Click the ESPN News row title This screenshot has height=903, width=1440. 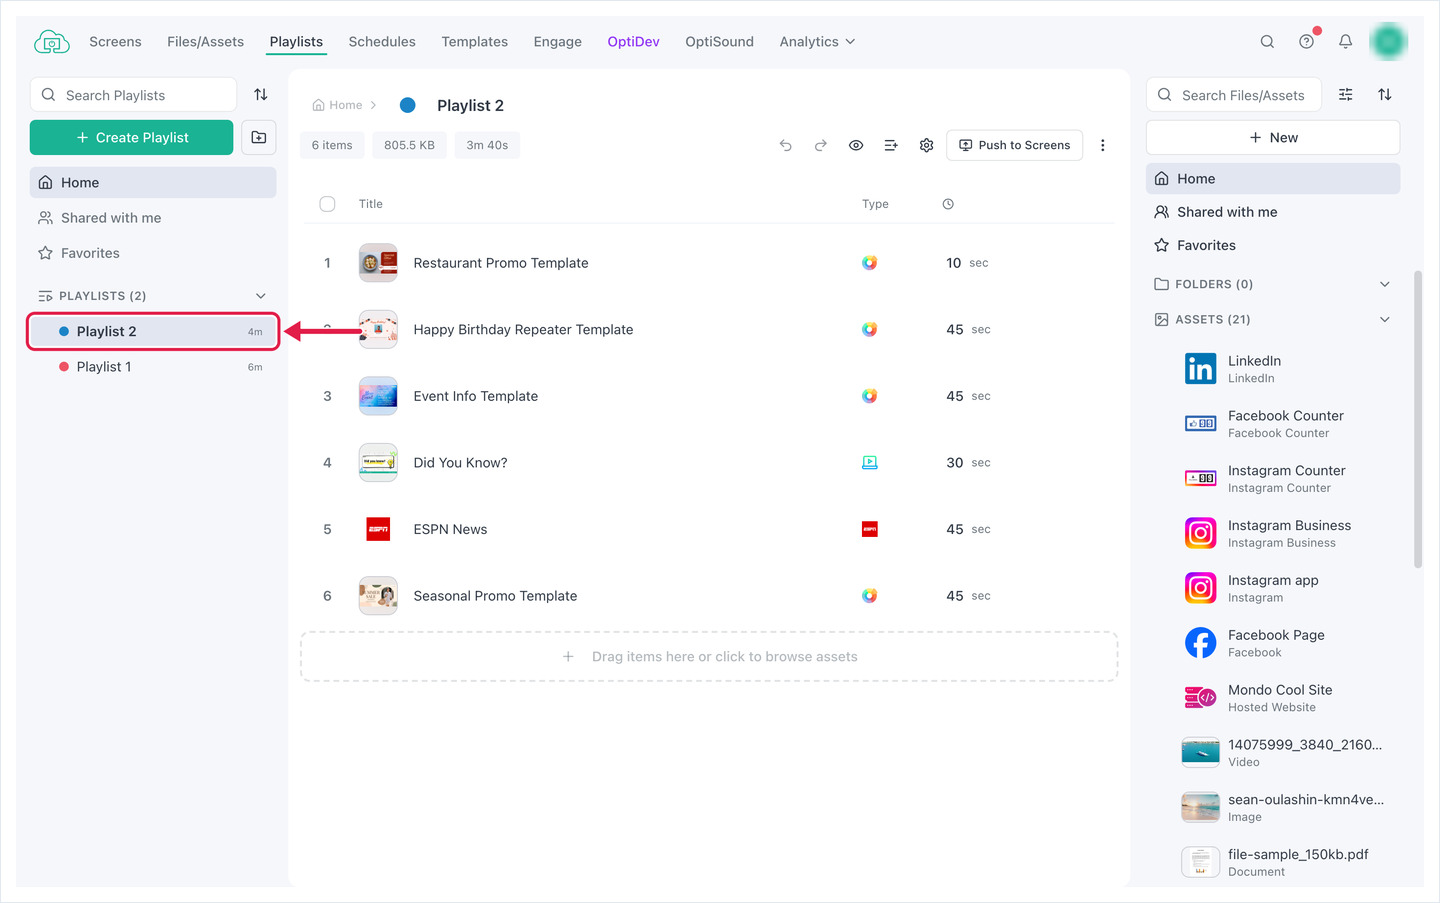point(450,530)
